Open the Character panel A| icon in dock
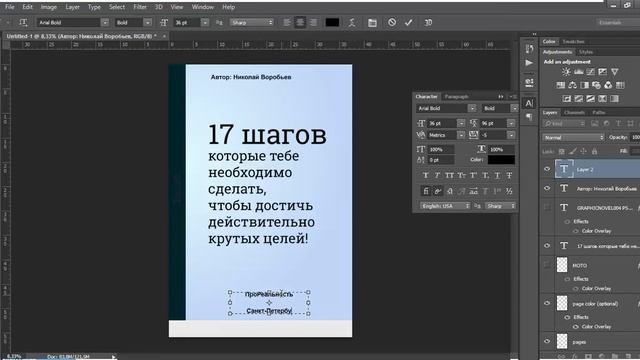Viewport: 640px width, 360px height. [x=529, y=103]
